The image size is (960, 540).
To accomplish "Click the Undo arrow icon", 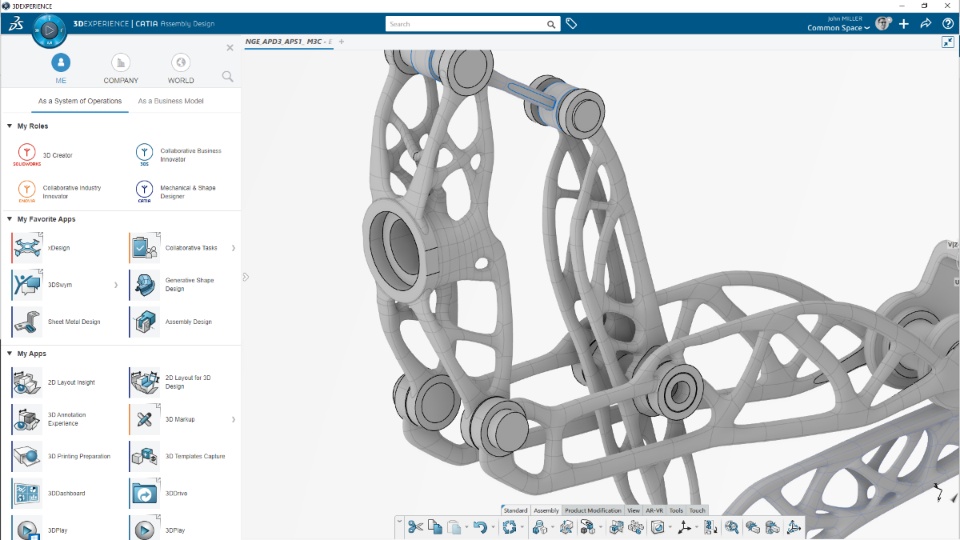I will (x=479, y=527).
